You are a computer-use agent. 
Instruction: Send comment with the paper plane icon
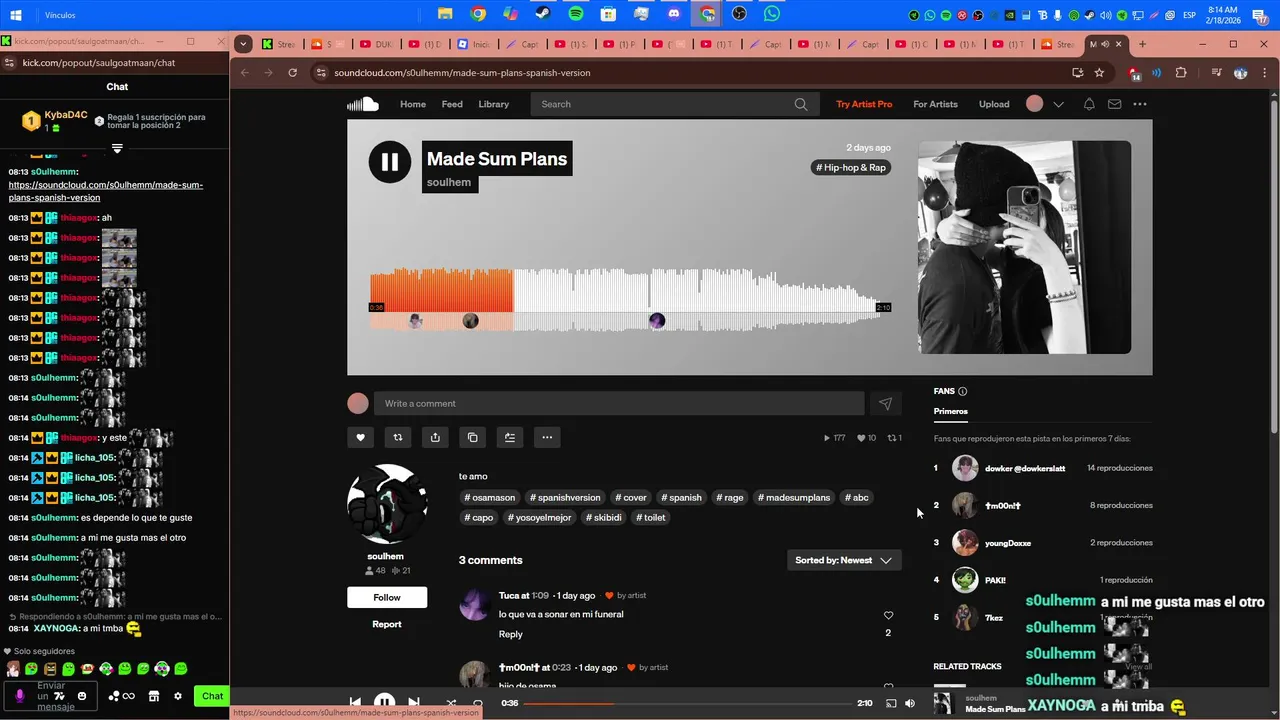pos(885,403)
